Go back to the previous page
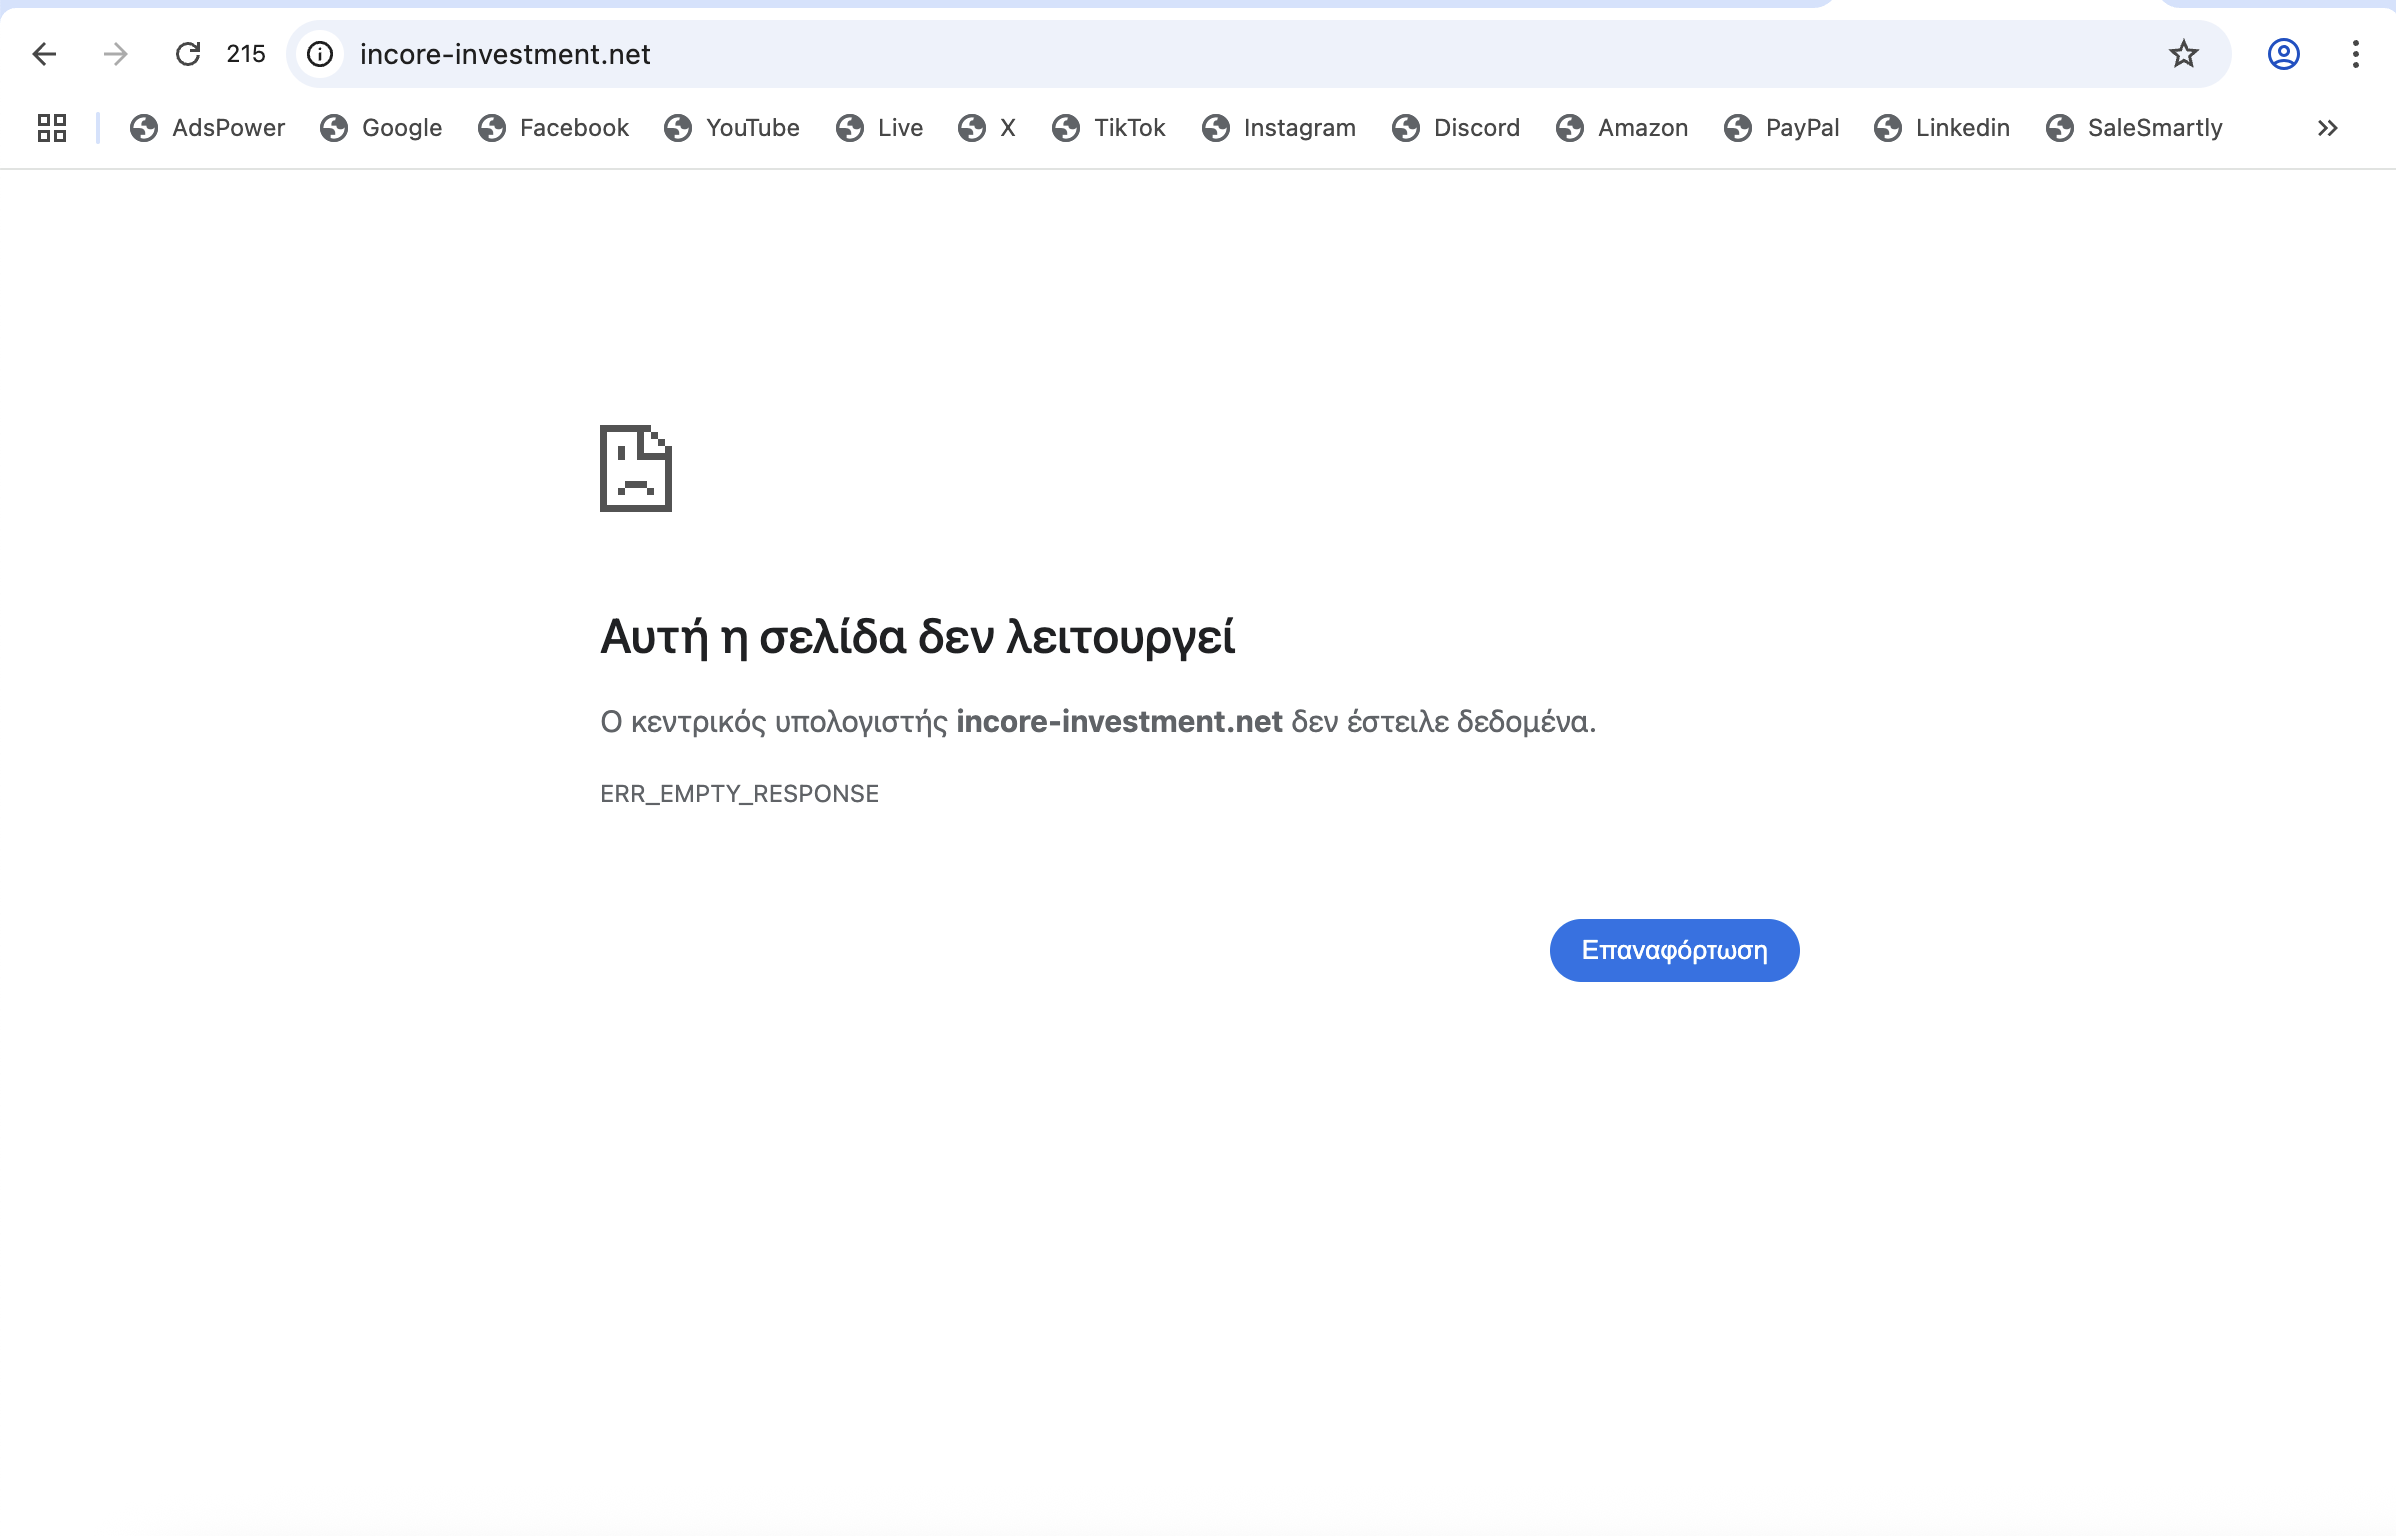2396x1536 pixels. [44, 54]
